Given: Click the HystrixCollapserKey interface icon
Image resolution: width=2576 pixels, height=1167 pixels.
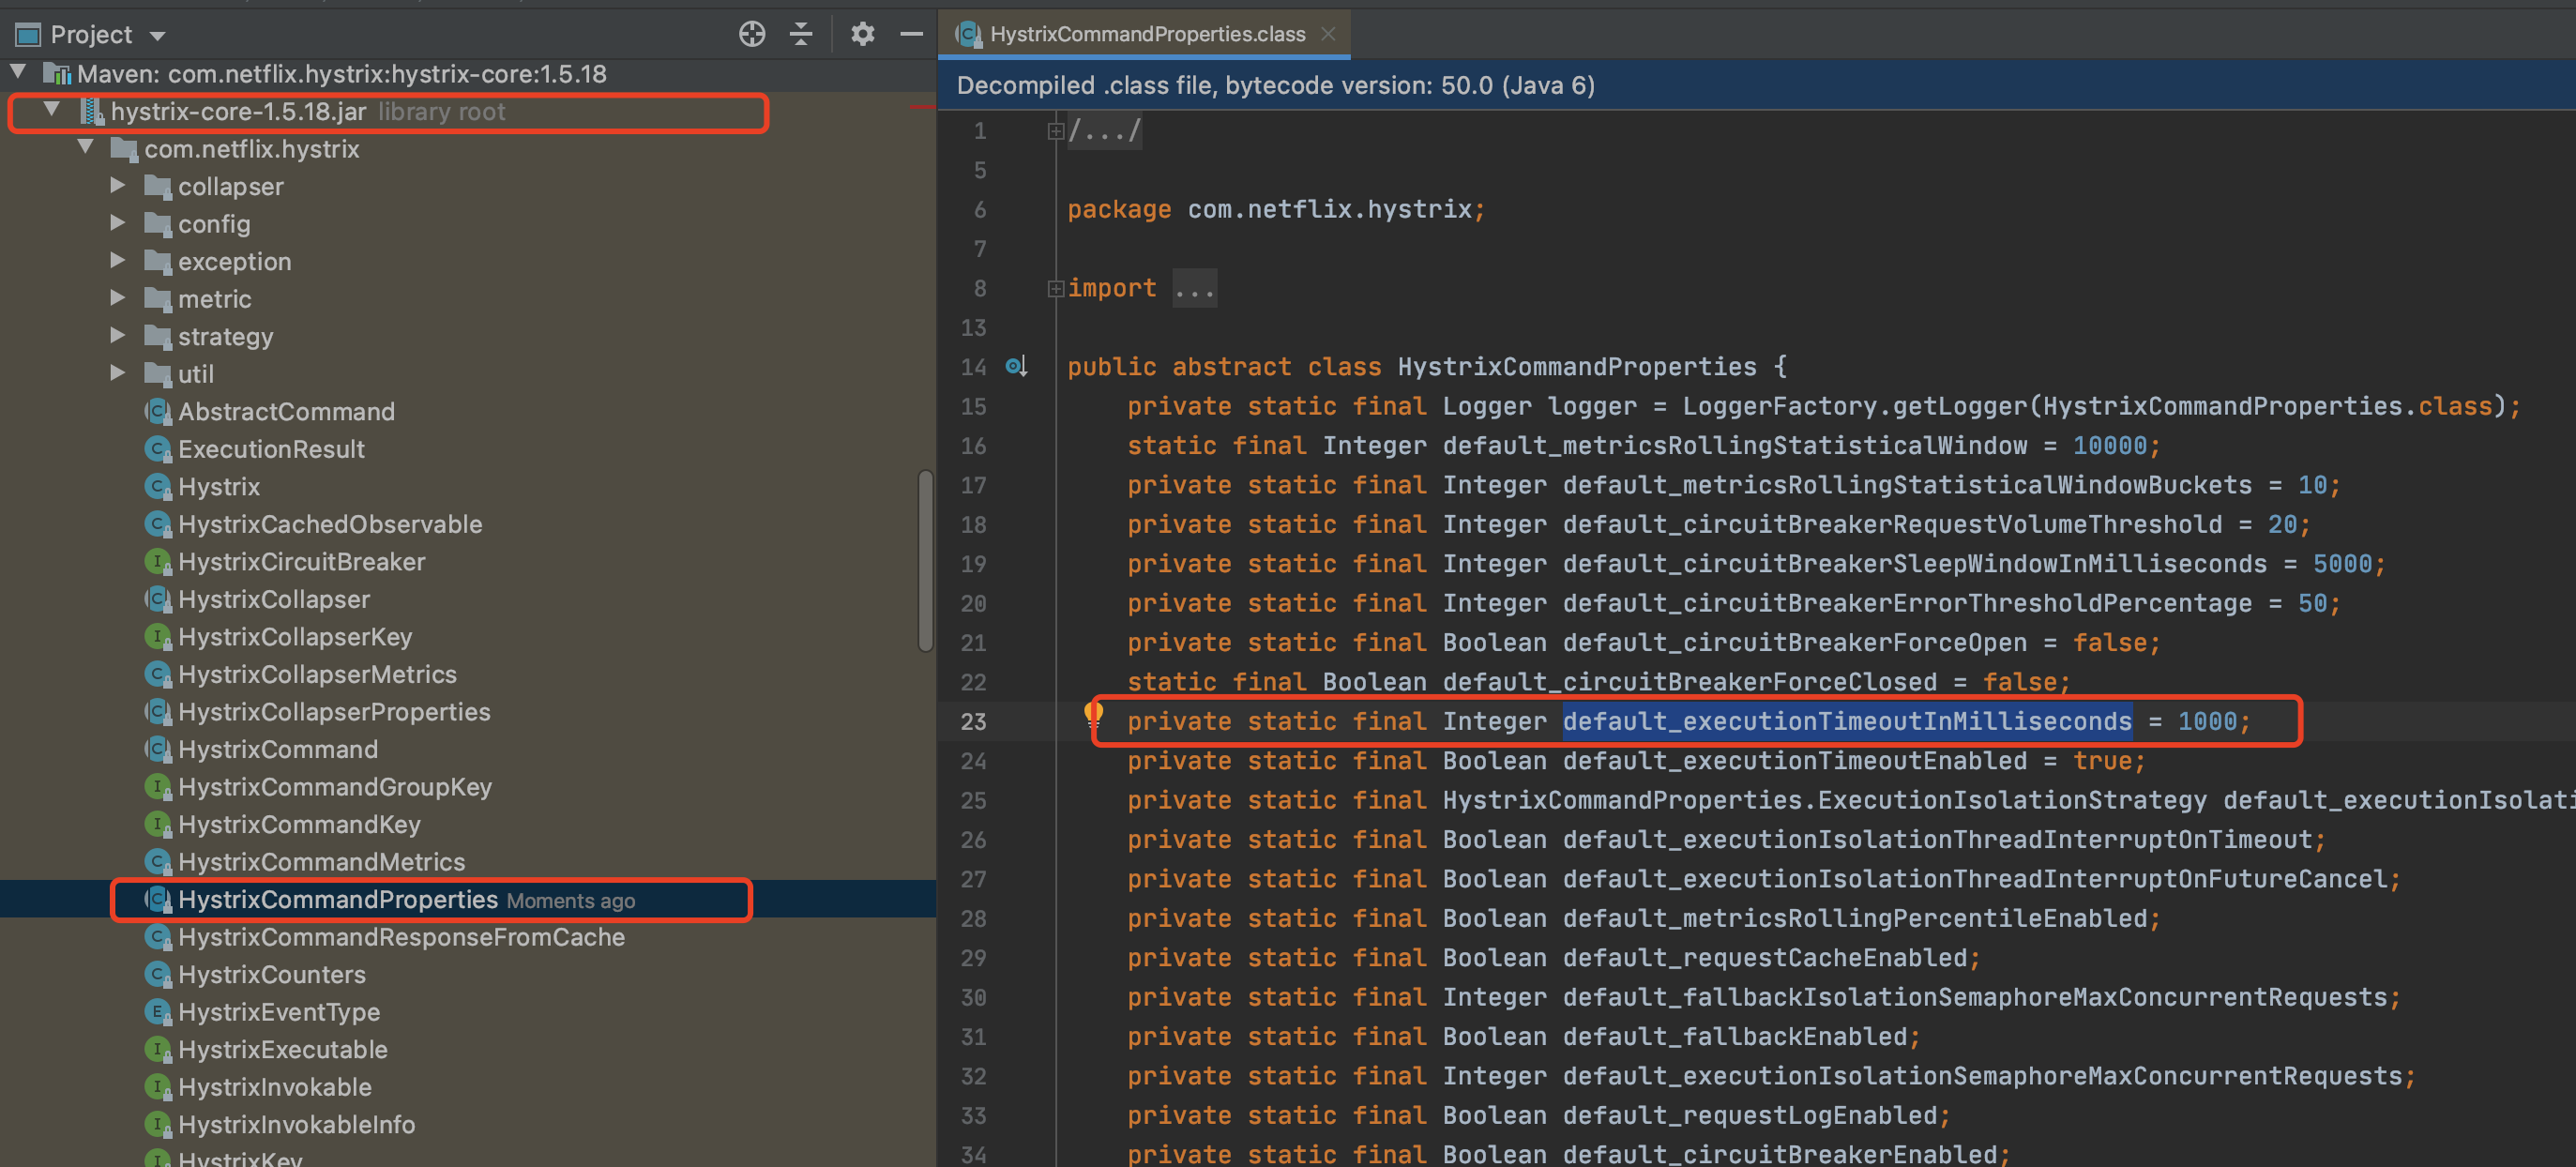Looking at the screenshot, I should pos(158,636).
